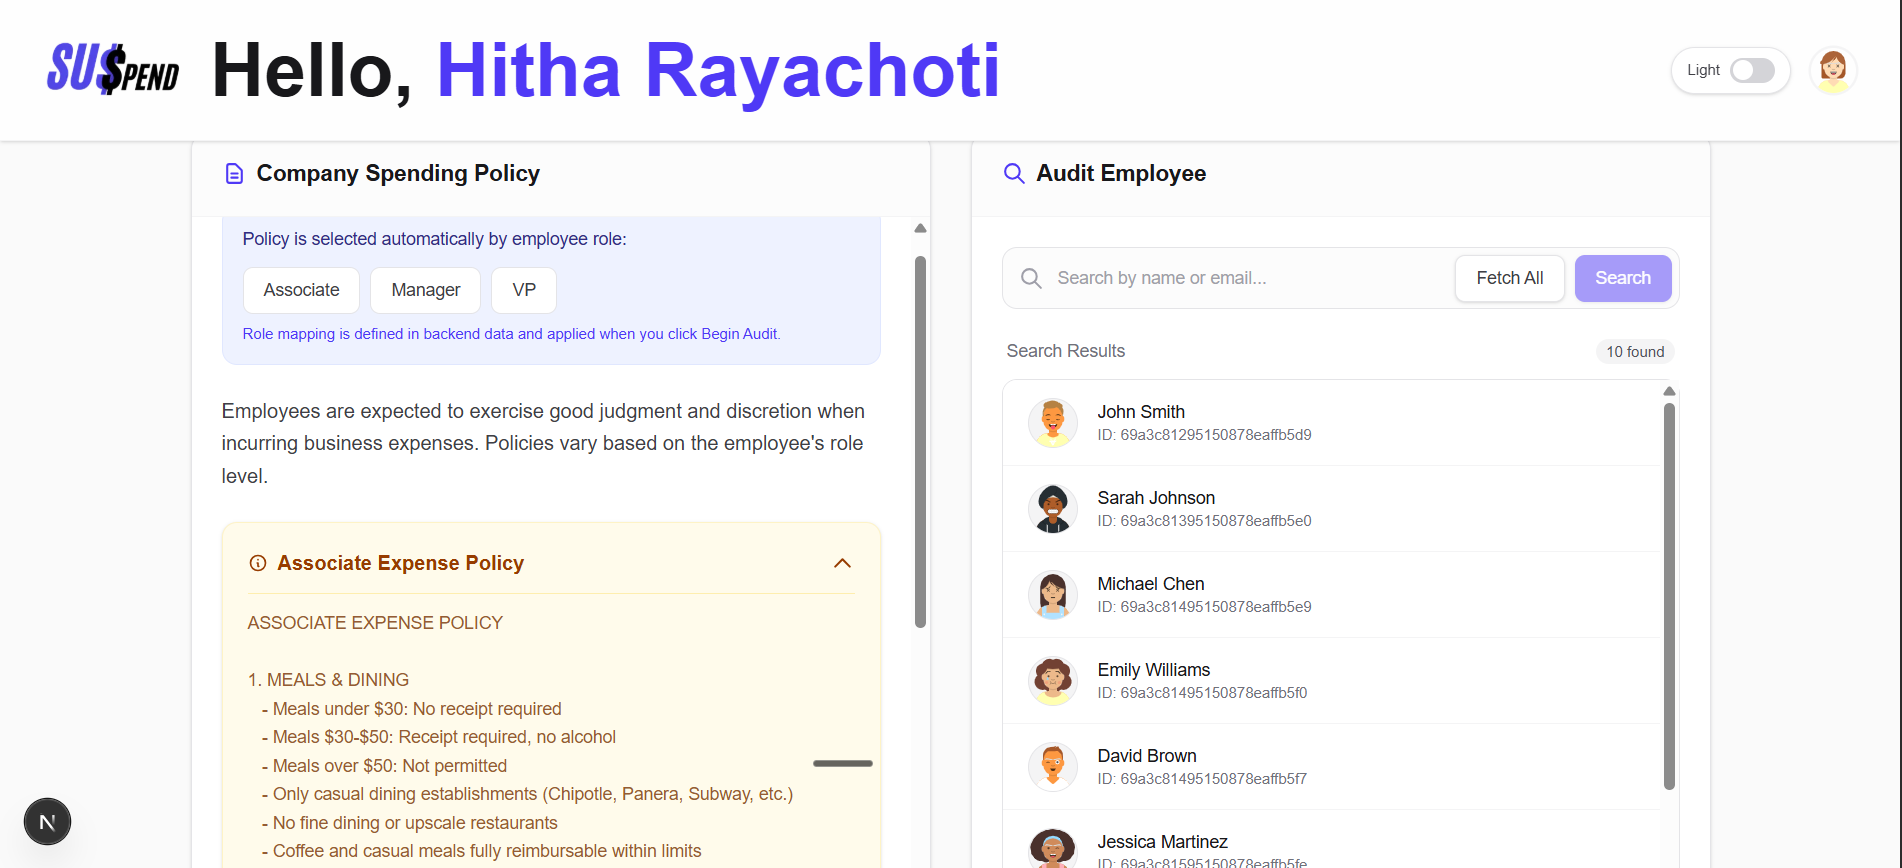Select the John Smith name
The image size is (1902, 868).
coord(1141,412)
